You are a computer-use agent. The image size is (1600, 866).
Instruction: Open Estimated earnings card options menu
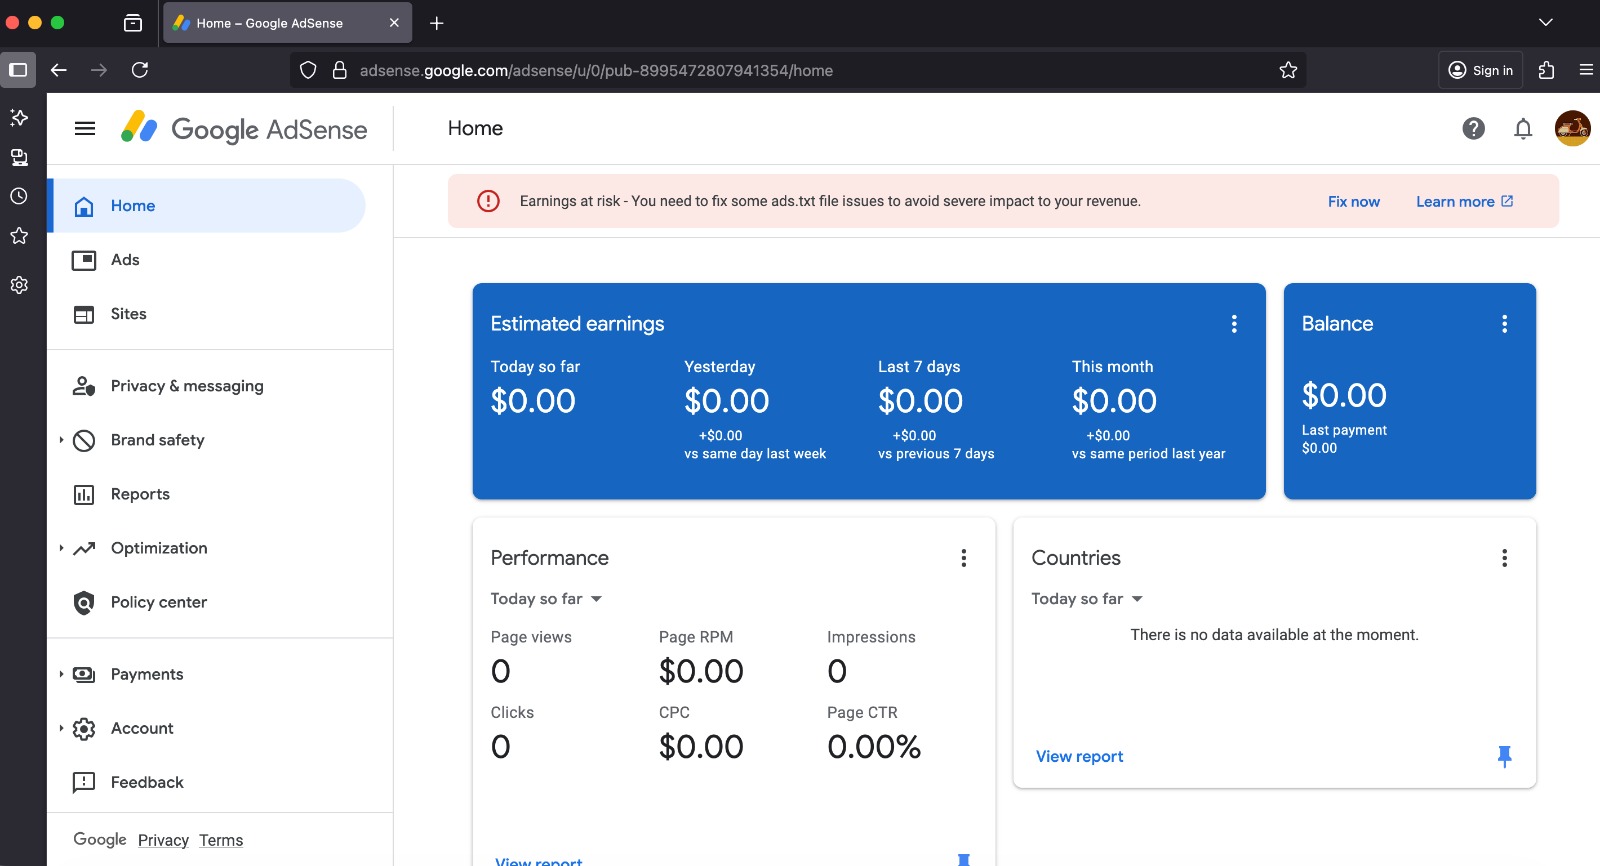(x=1234, y=324)
